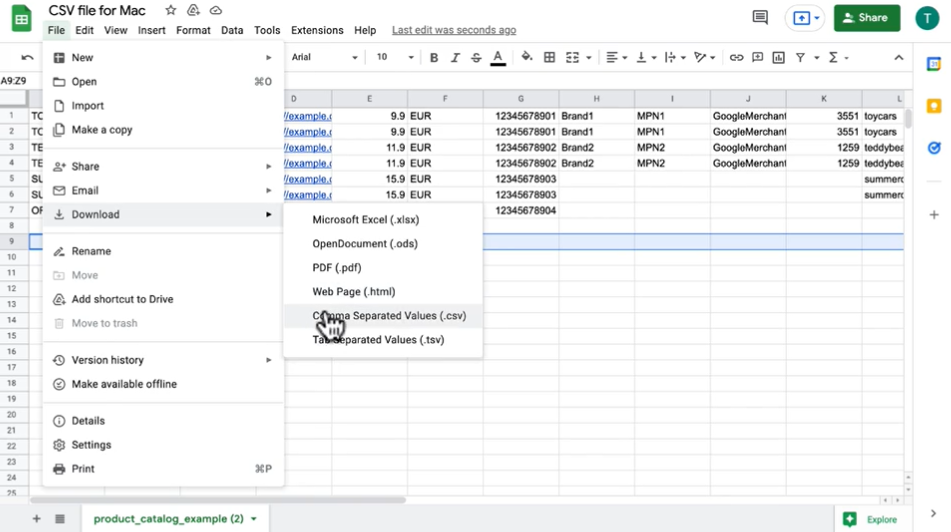Click the undo arrow icon
Viewport: 951px width, 532px height.
27,58
